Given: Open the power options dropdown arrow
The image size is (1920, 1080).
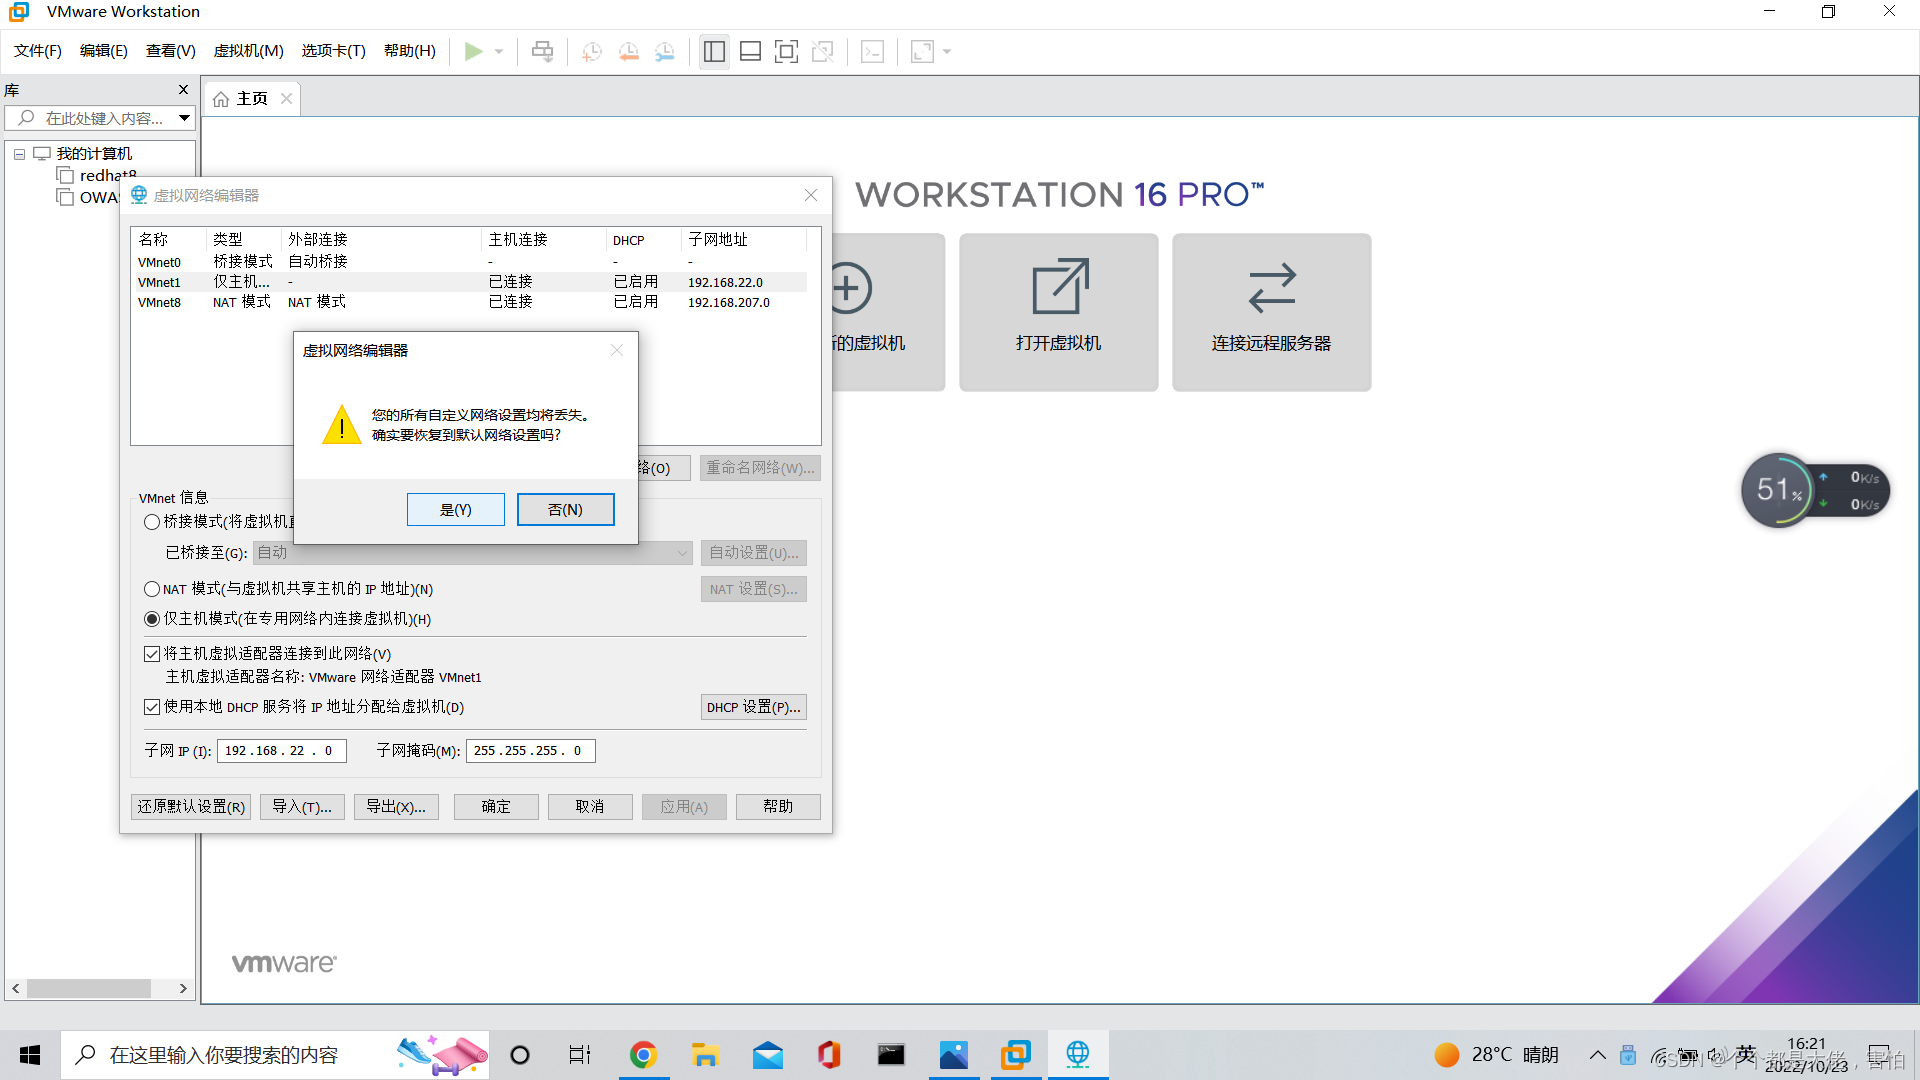Looking at the screenshot, I should (499, 51).
